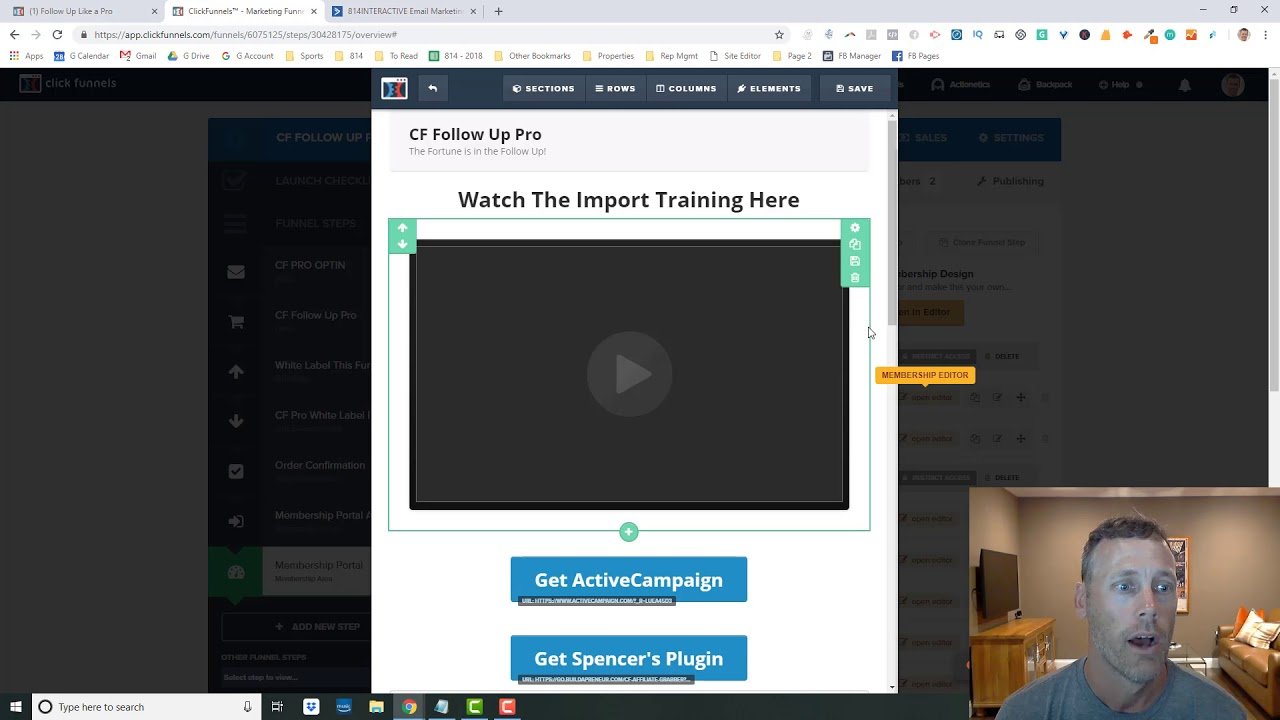Select the Watch The Import Training headline
Viewport: 1280px width, 720px height.
[629, 200]
